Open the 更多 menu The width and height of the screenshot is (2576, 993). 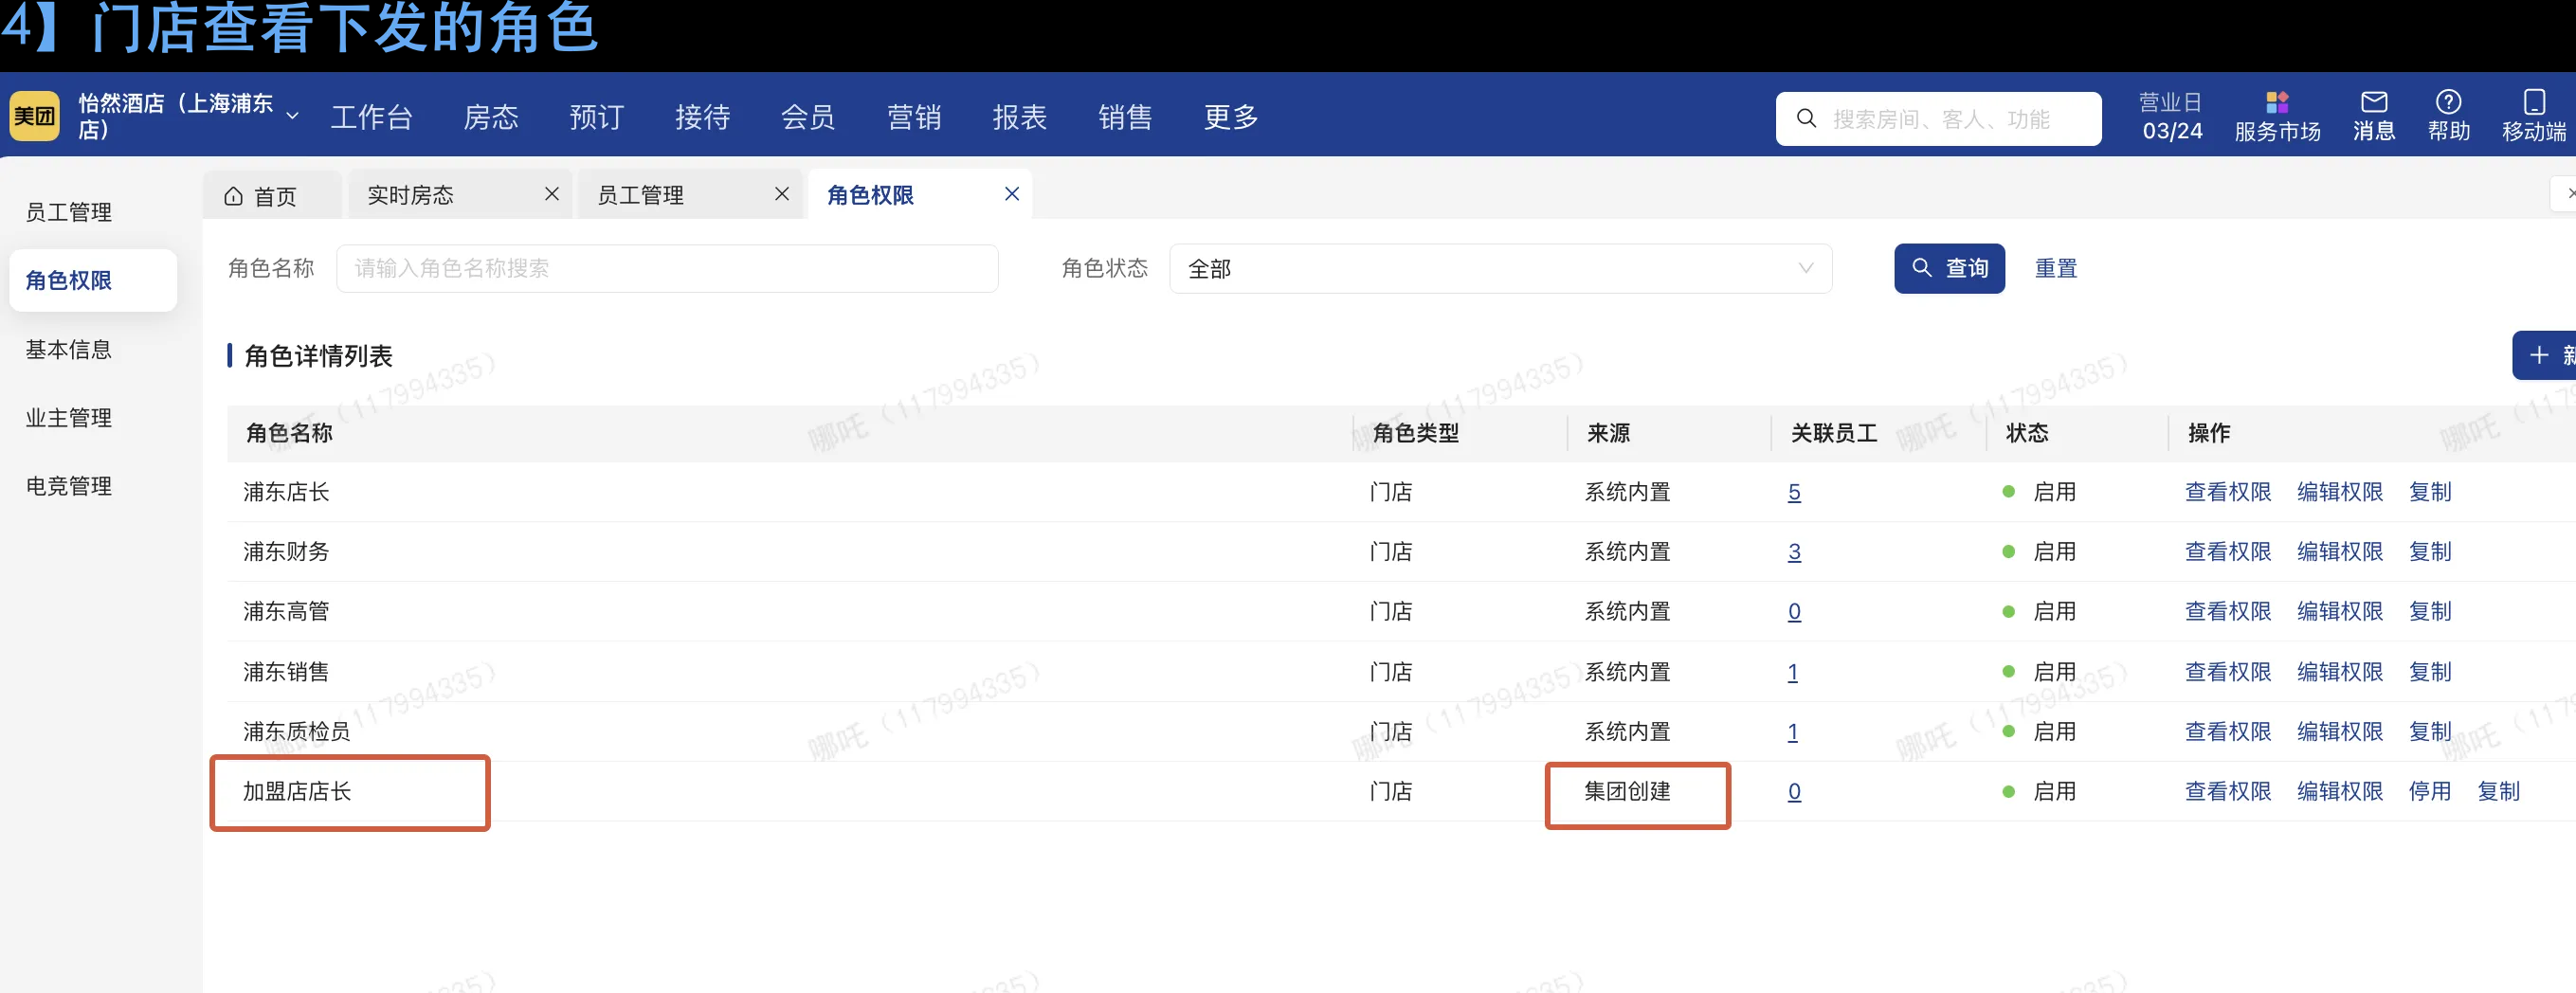click(x=1231, y=117)
